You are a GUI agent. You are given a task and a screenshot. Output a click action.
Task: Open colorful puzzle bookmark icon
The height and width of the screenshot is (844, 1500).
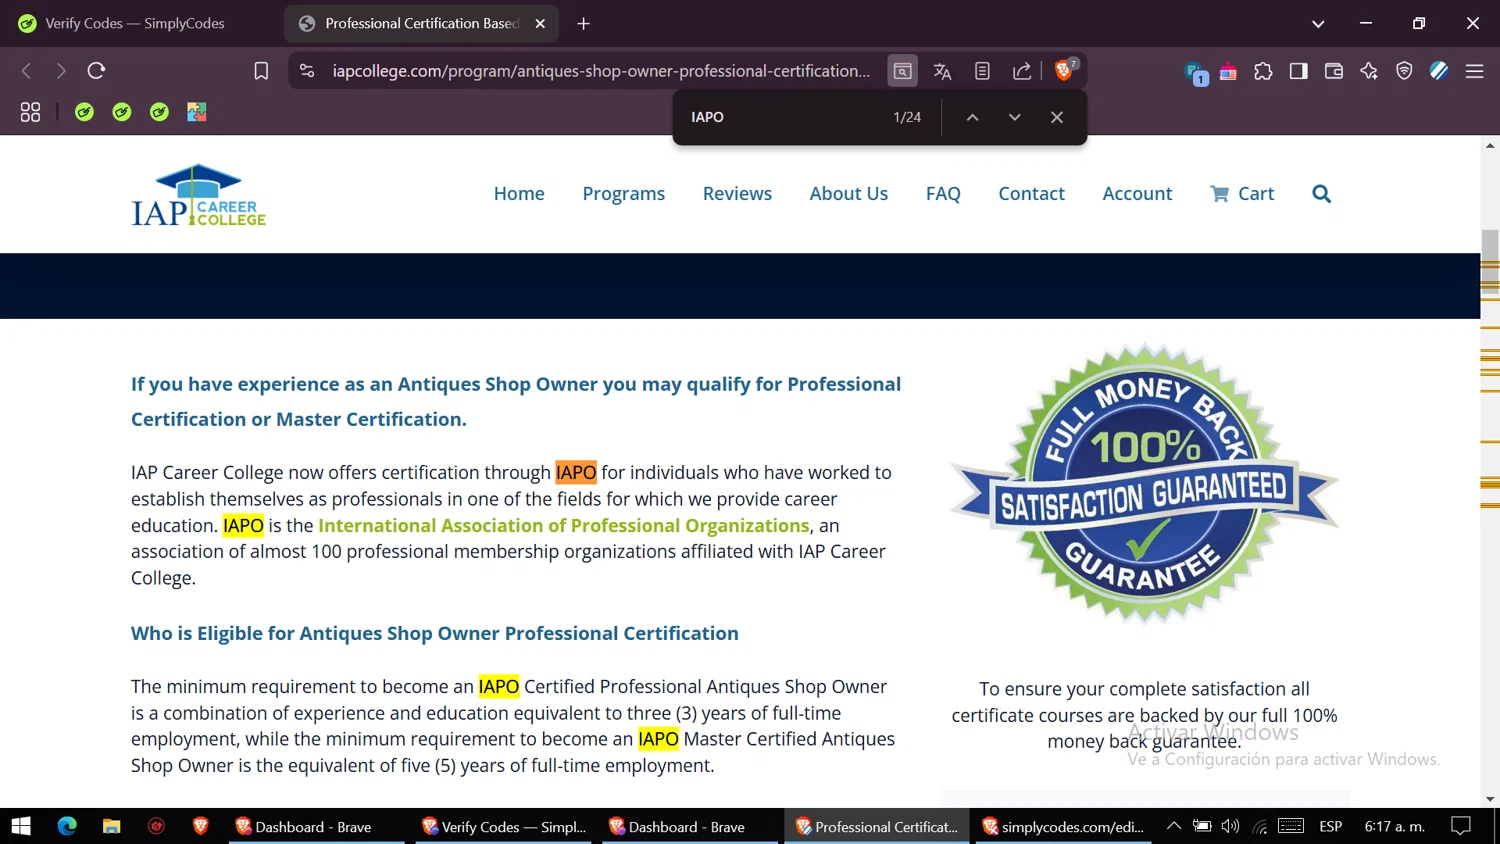tap(197, 112)
